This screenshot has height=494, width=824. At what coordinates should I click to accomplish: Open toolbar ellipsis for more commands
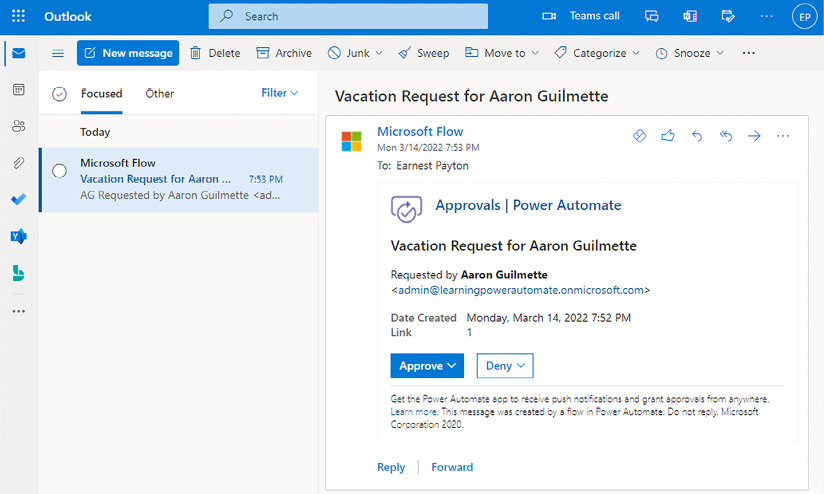click(749, 53)
